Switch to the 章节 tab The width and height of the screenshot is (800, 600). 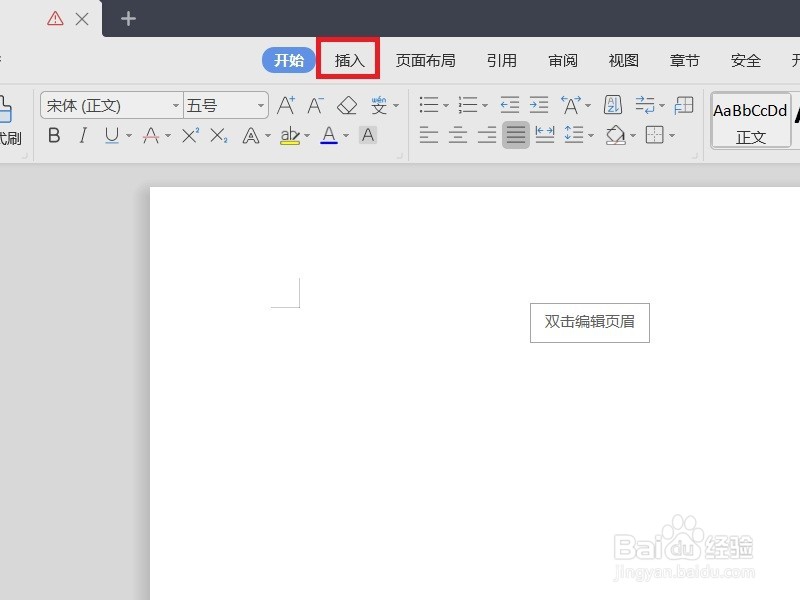coord(685,61)
